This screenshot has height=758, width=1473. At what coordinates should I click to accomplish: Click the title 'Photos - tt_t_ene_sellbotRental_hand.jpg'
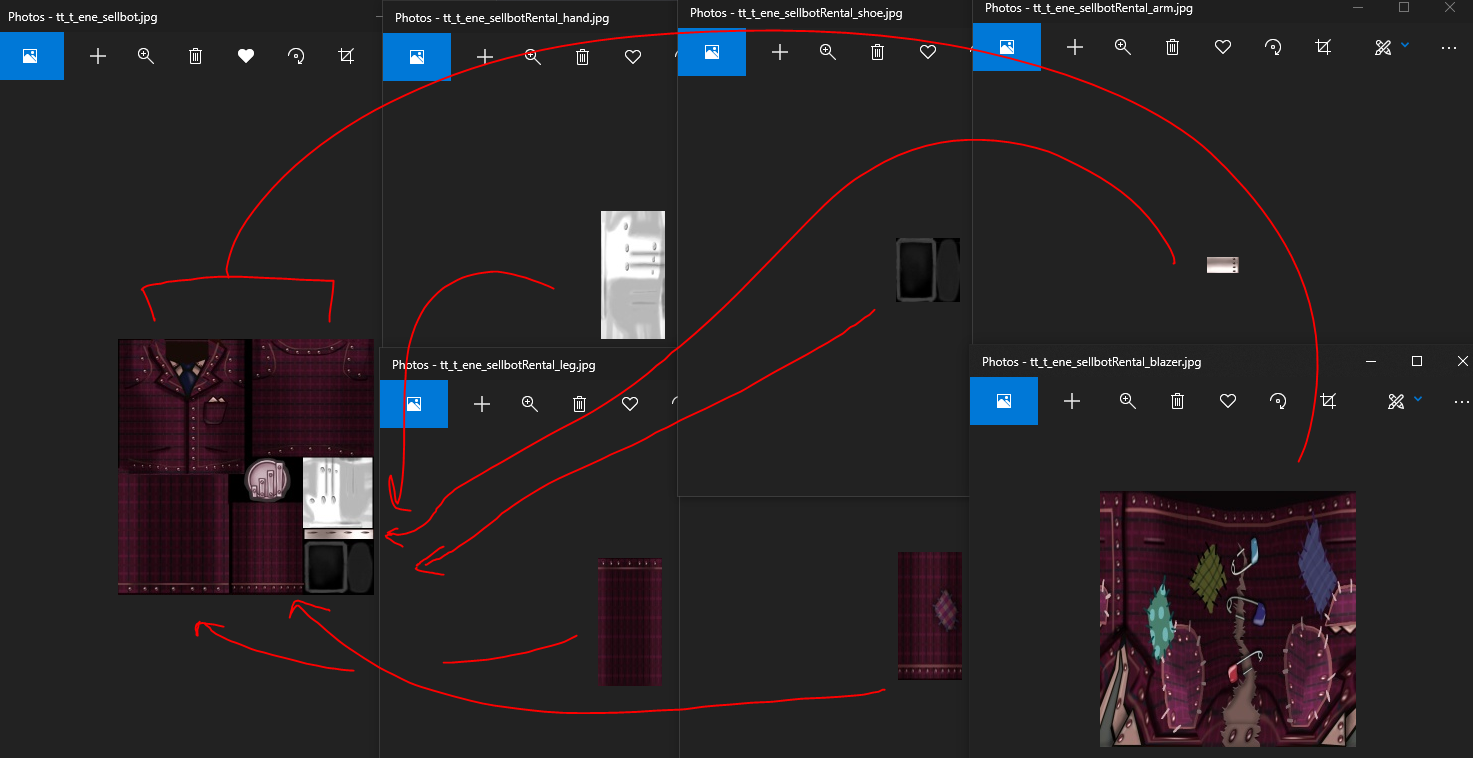[x=502, y=18]
